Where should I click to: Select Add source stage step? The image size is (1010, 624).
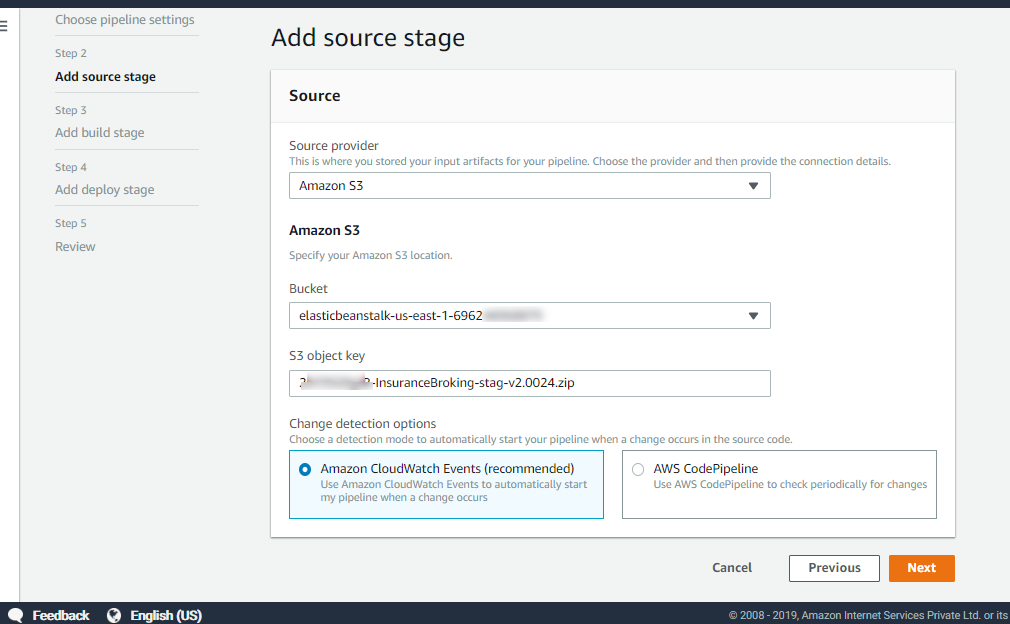click(105, 77)
